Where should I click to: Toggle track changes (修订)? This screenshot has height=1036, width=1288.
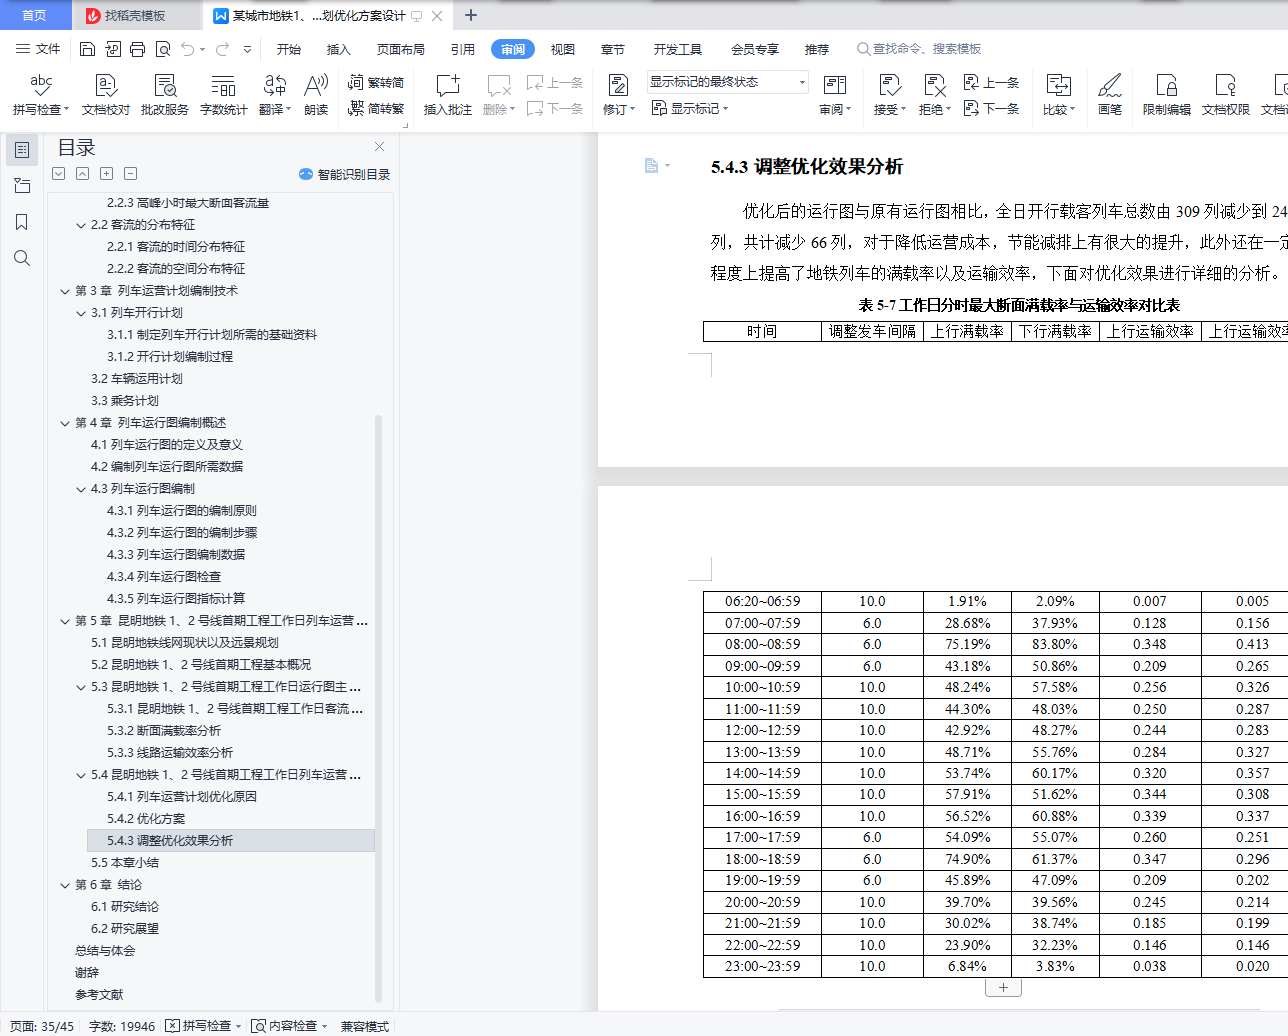(x=618, y=95)
